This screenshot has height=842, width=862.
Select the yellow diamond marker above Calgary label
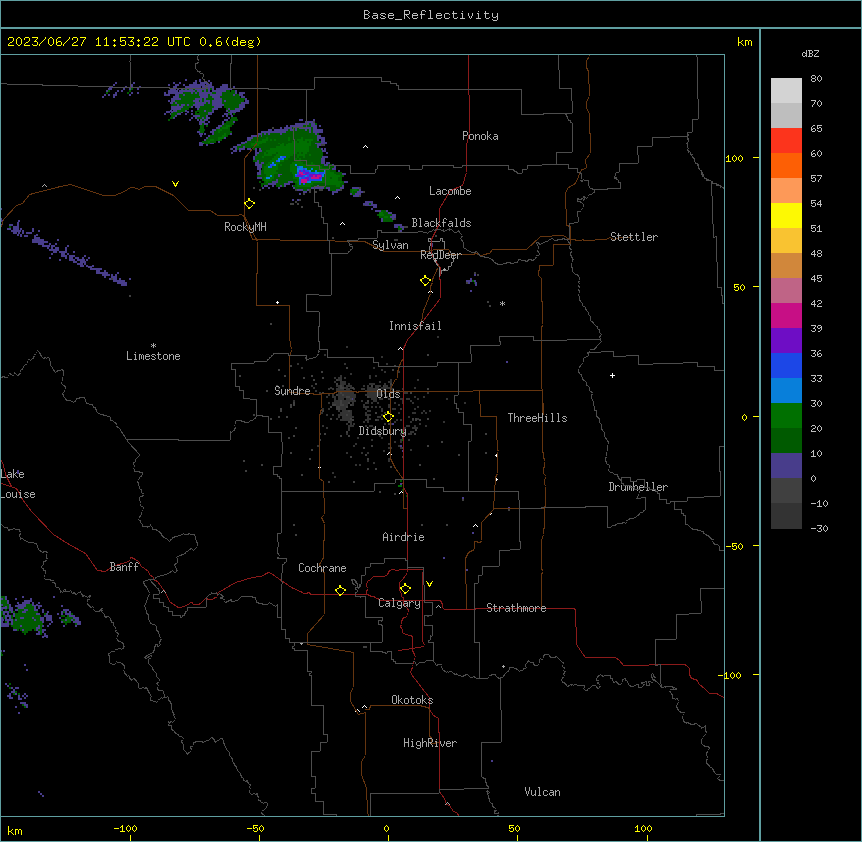click(x=405, y=589)
